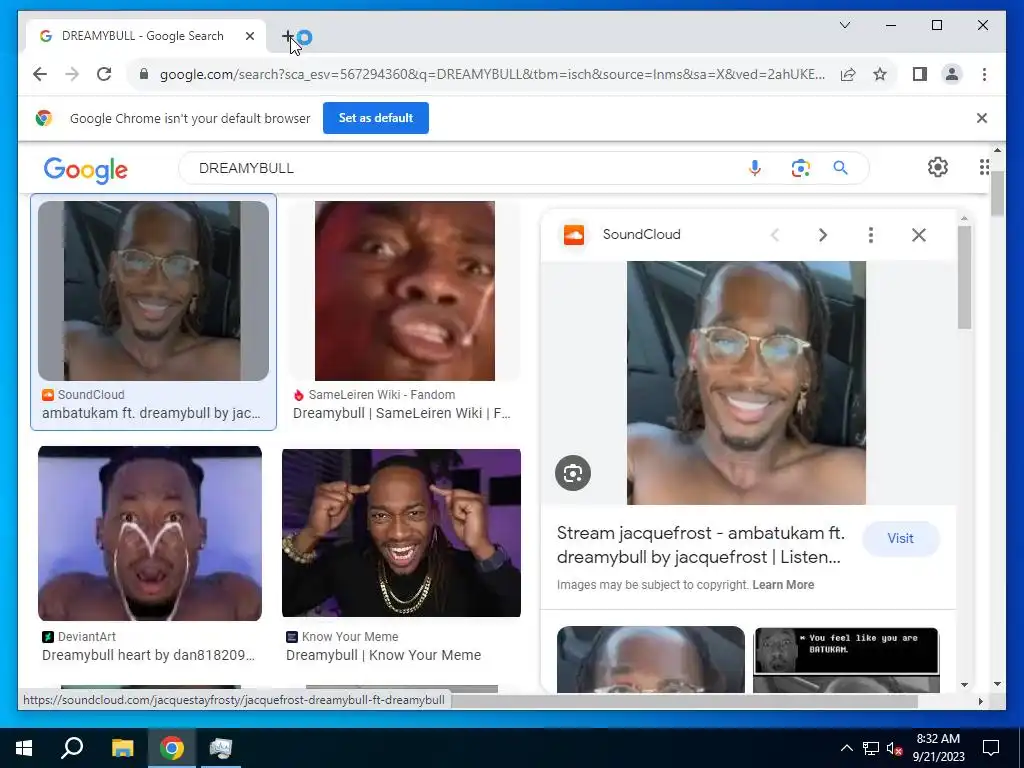
Task: Open Google quick settings gear
Action: [x=938, y=167]
